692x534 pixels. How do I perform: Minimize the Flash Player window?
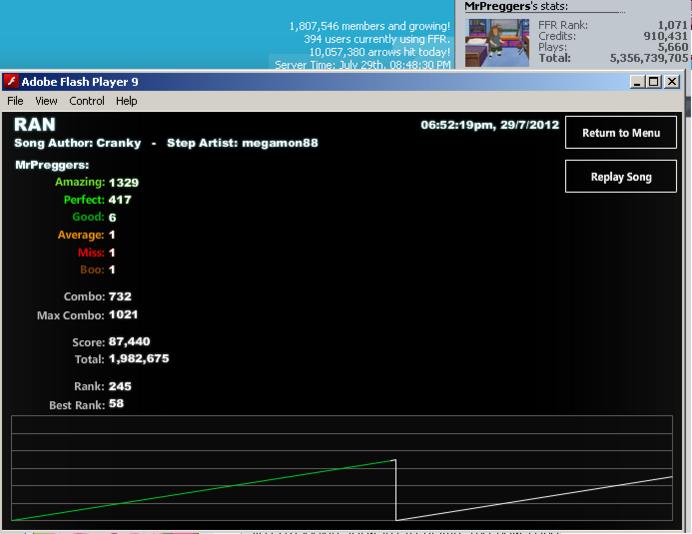(636, 82)
